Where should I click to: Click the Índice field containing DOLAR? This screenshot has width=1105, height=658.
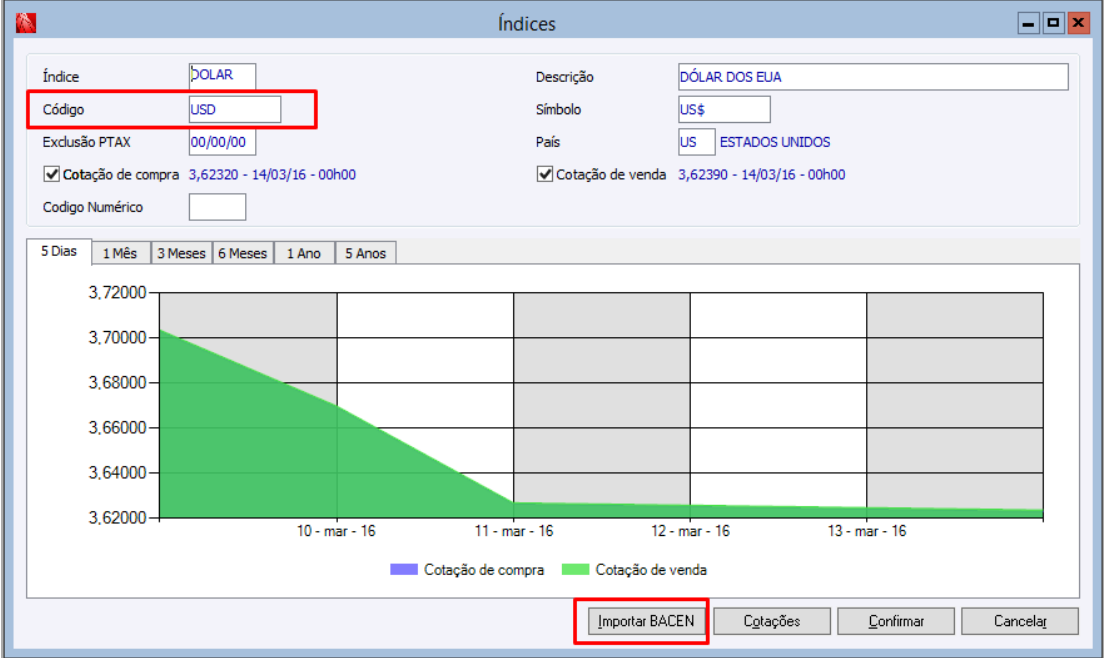pyautogui.click(x=222, y=76)
